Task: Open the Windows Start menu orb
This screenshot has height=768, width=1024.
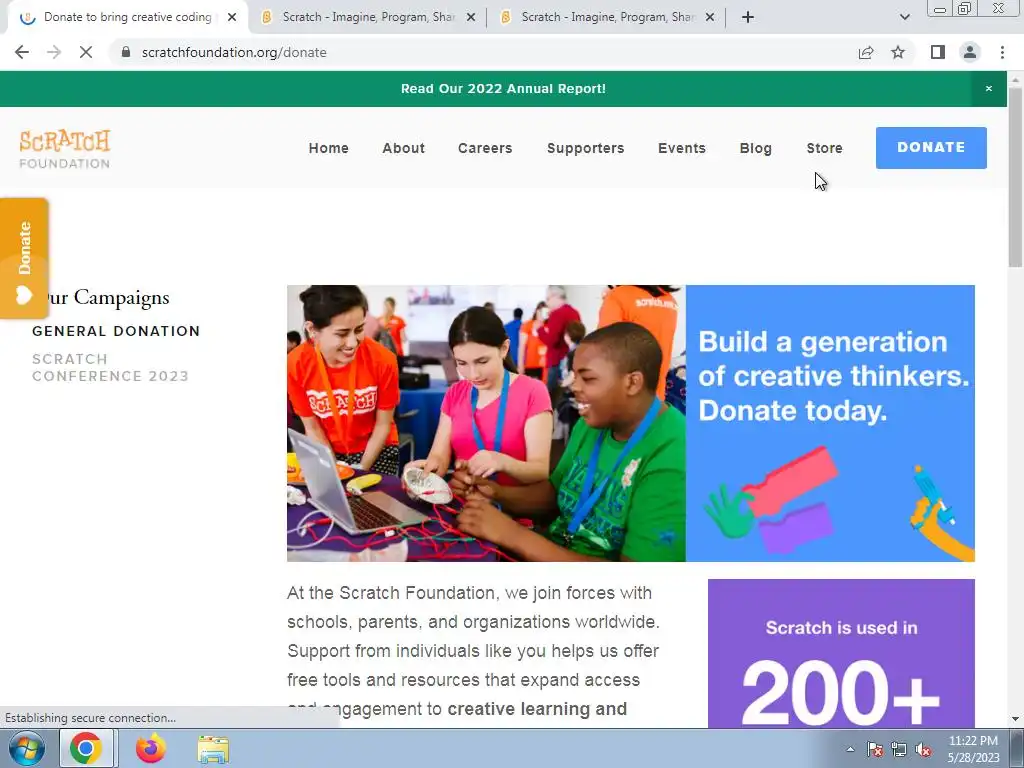Action: click(x=26, y=748)
